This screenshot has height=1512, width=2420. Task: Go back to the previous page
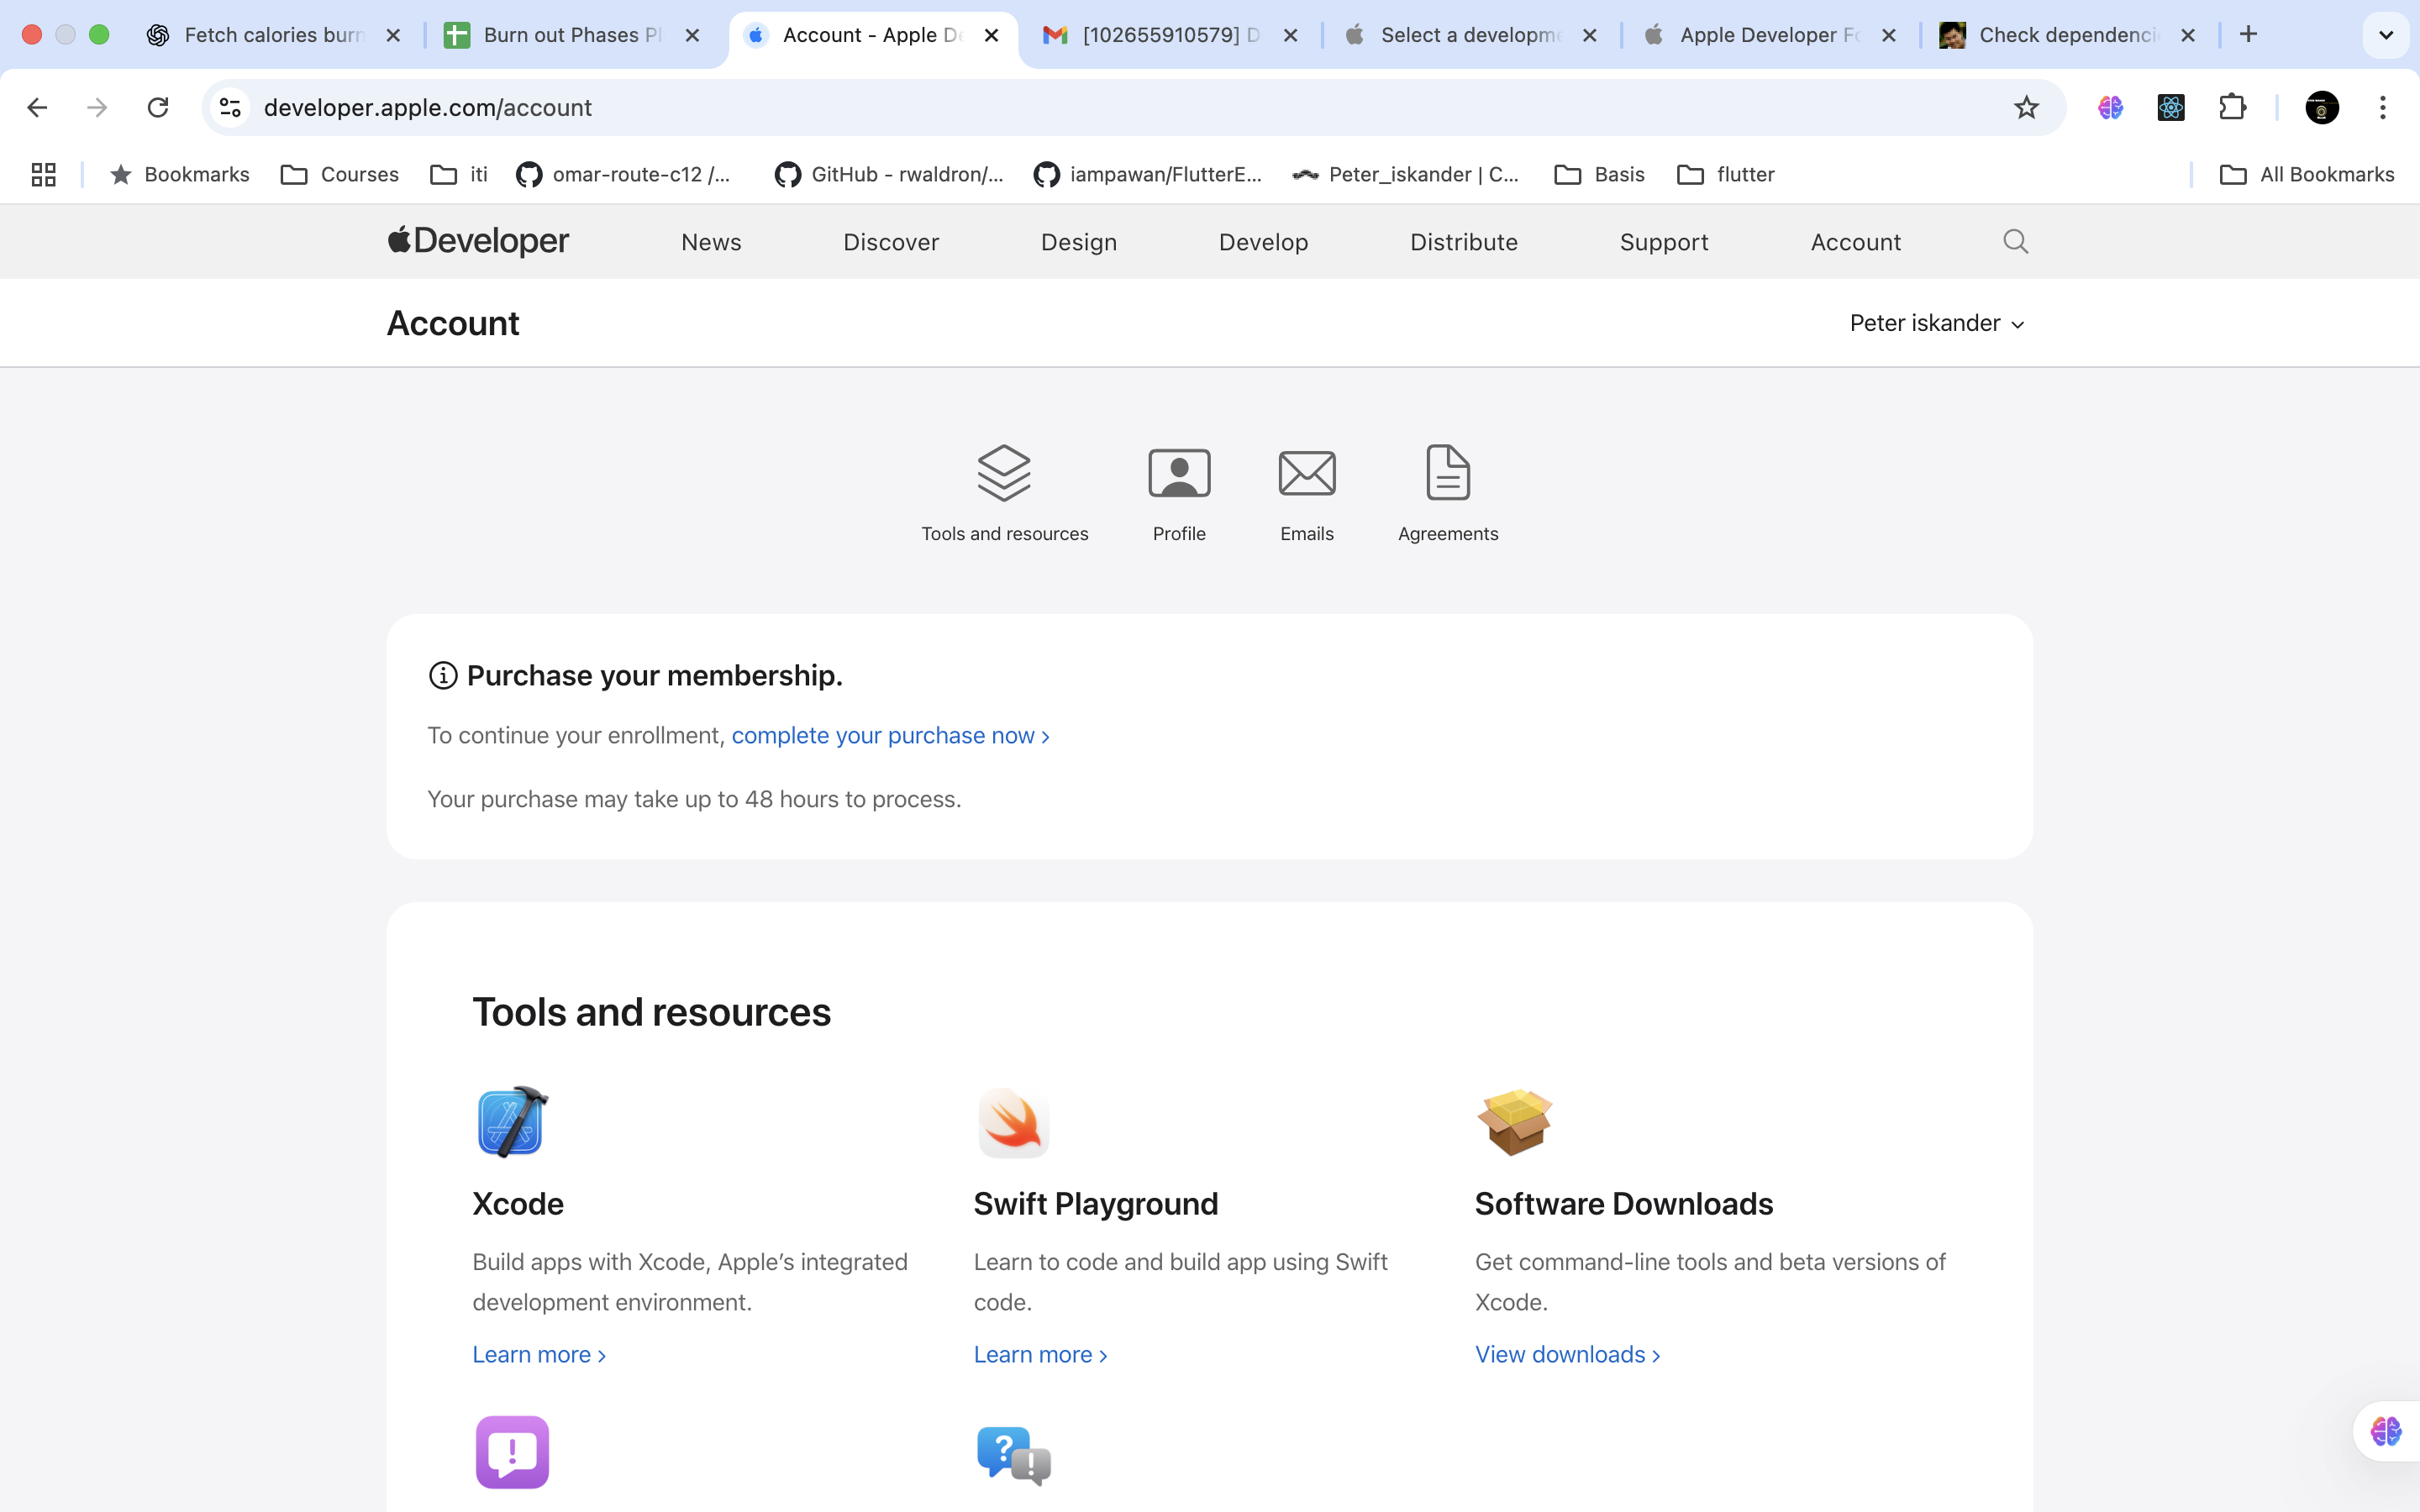pyautogui.click(x=37, y=108)
